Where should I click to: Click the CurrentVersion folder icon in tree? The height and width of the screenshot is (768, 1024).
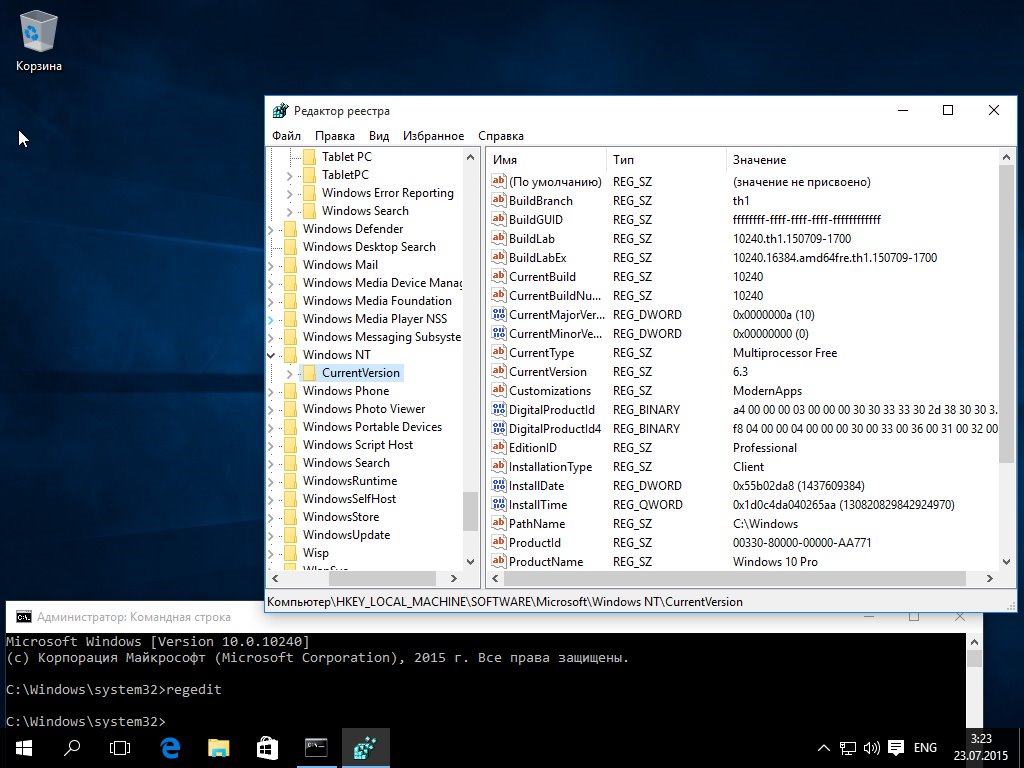click(310, 373)
